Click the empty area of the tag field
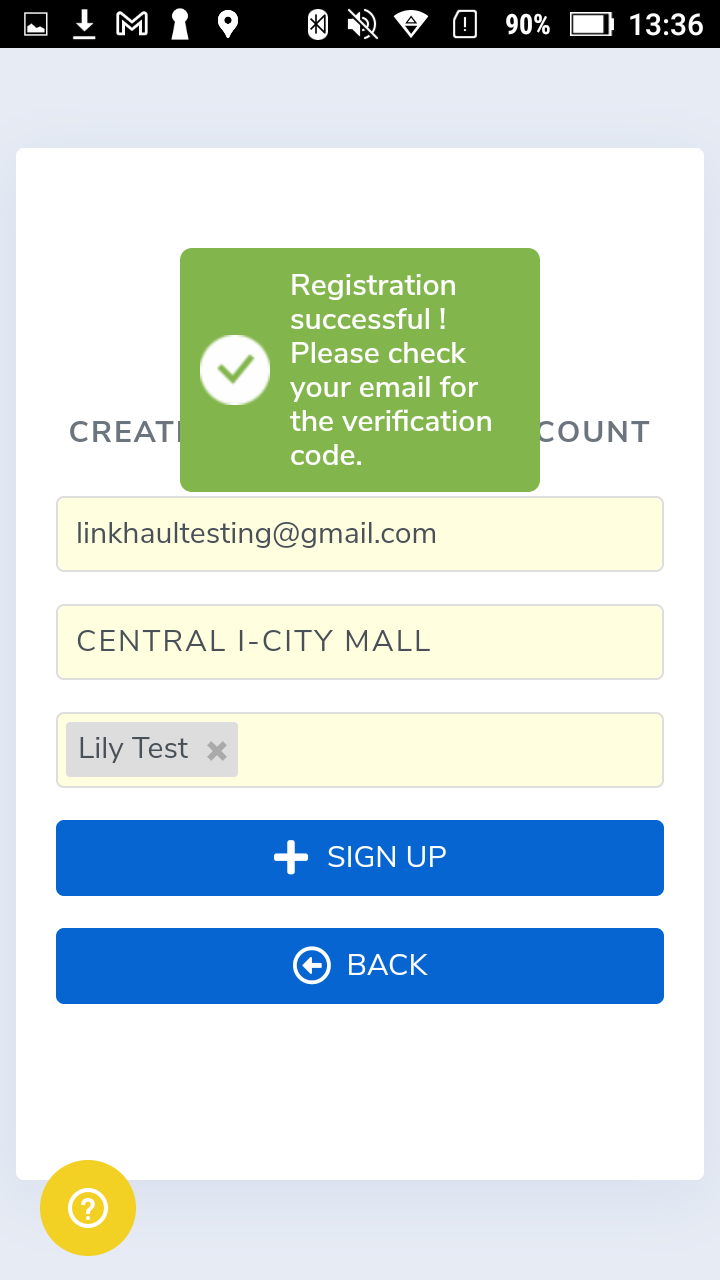 [x=450, y=750]
